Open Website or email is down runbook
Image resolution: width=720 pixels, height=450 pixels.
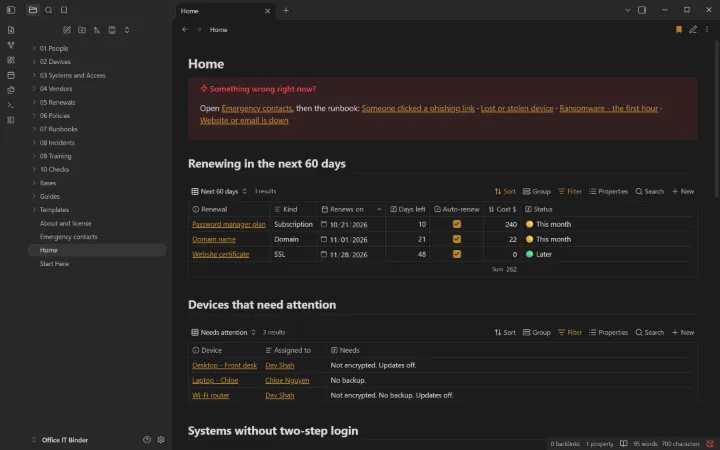point(244,120)
